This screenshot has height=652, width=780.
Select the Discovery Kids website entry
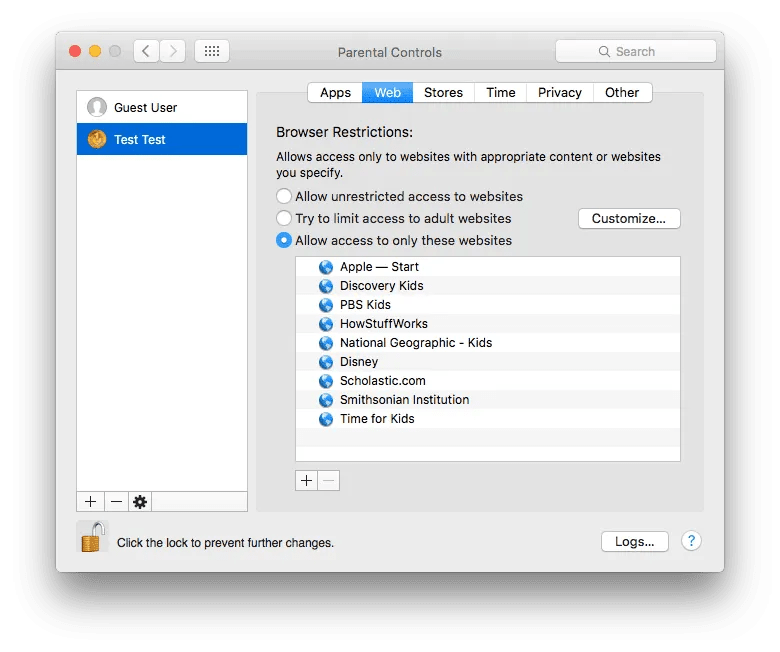(488, 285)
